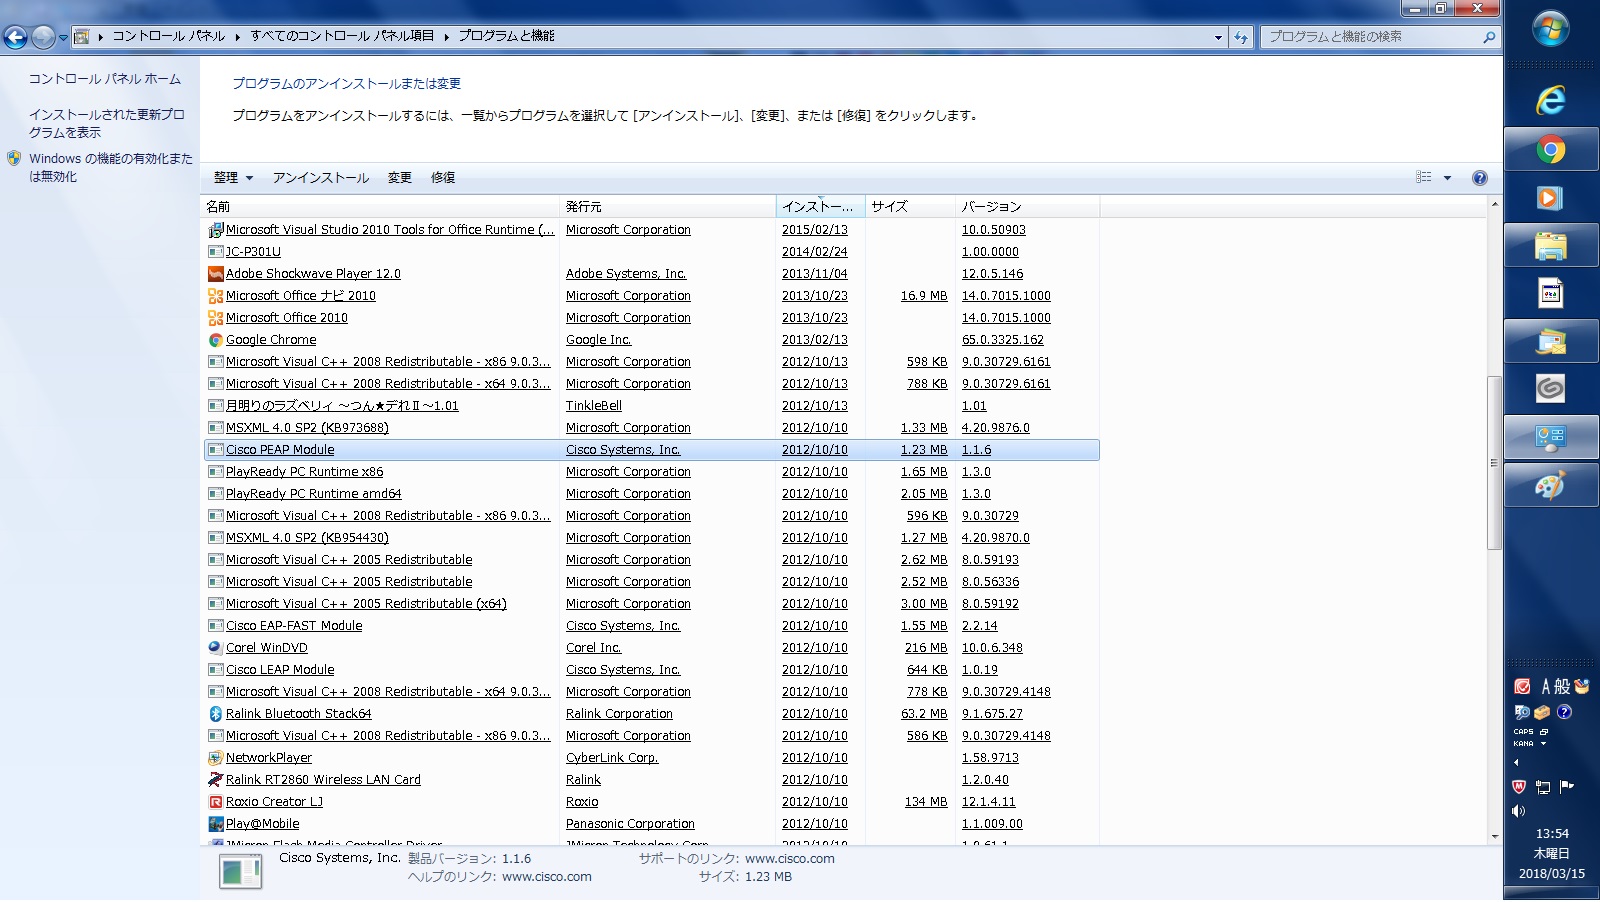Click the アンインストール toolbar button
The image size is (1600, 902).
coord(321,178)
